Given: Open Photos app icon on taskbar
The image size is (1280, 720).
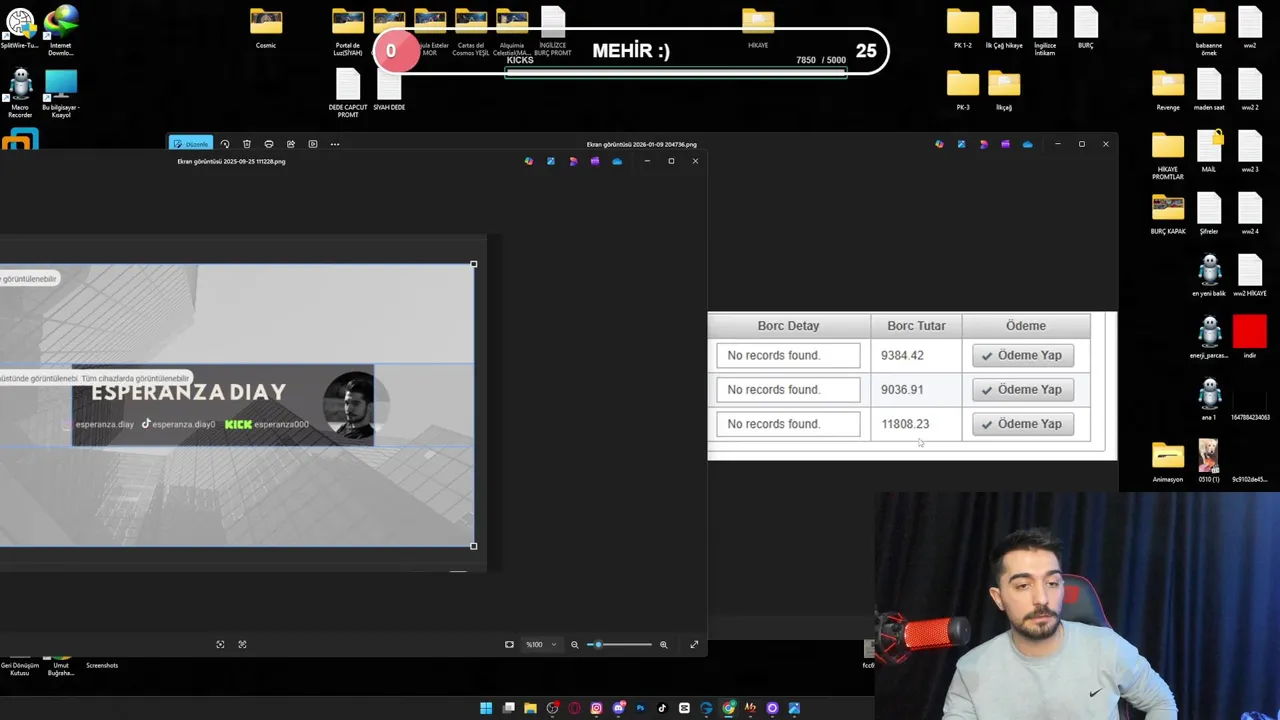Looking at the screenshot, I should pyautogui.click(x=794, y=708).
